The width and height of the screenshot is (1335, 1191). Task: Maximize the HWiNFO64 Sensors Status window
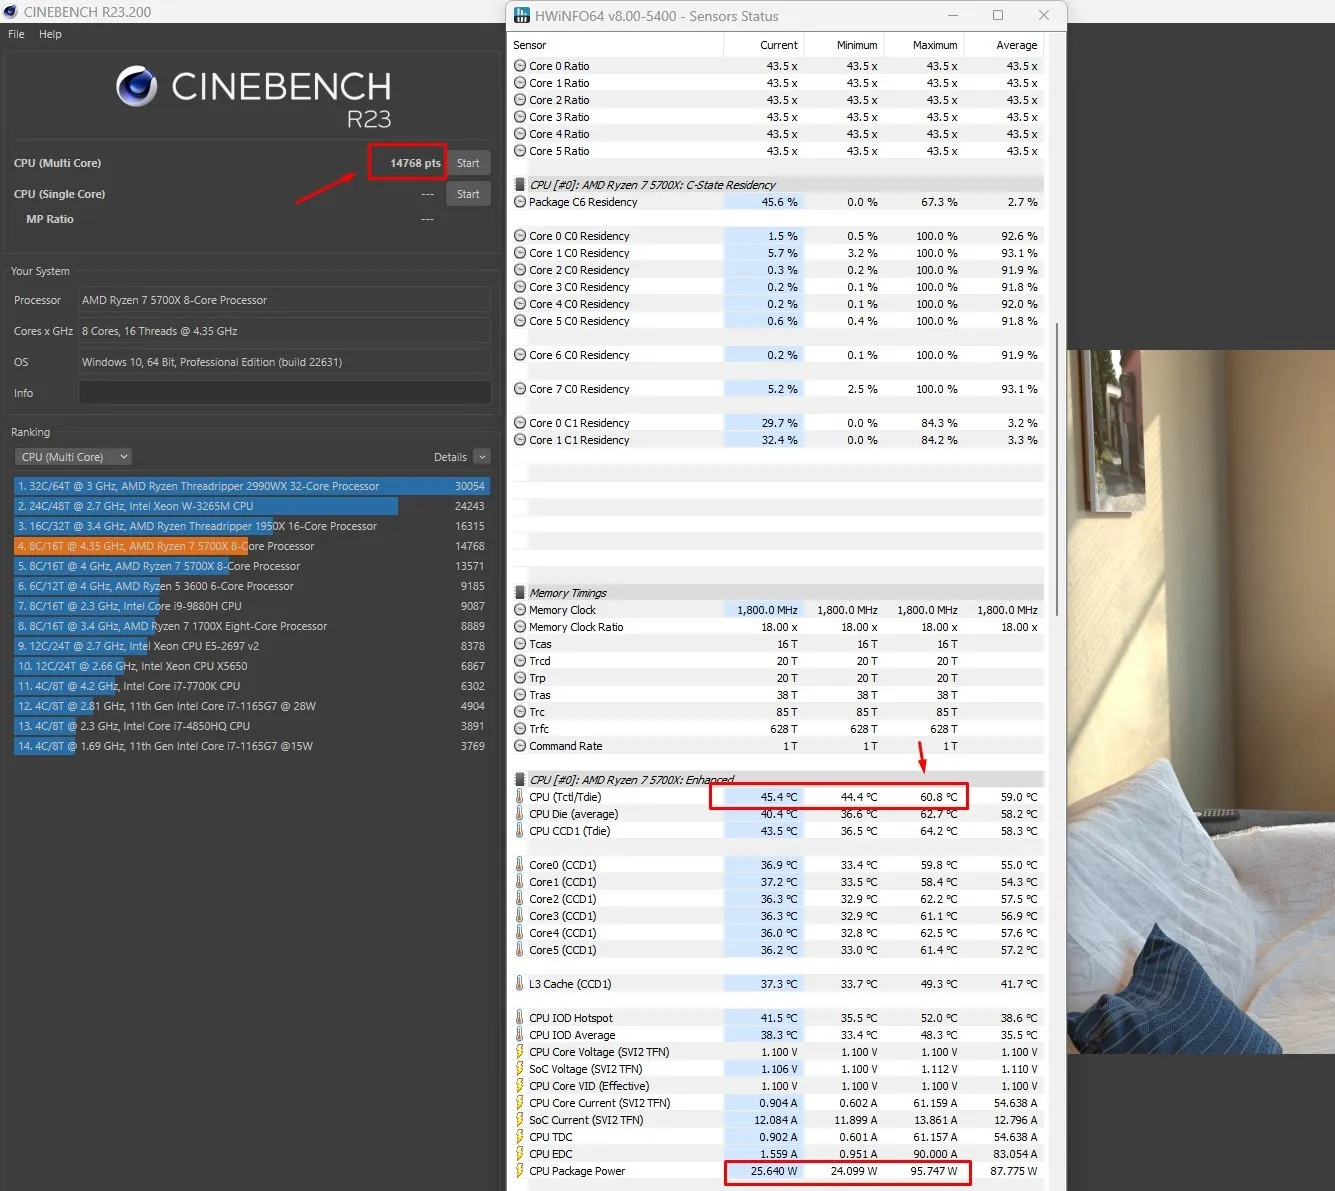[997, 15]
